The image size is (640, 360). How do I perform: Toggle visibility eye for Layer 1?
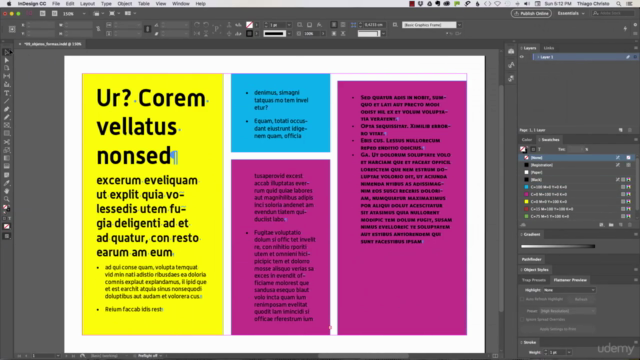tap(522, 57)
